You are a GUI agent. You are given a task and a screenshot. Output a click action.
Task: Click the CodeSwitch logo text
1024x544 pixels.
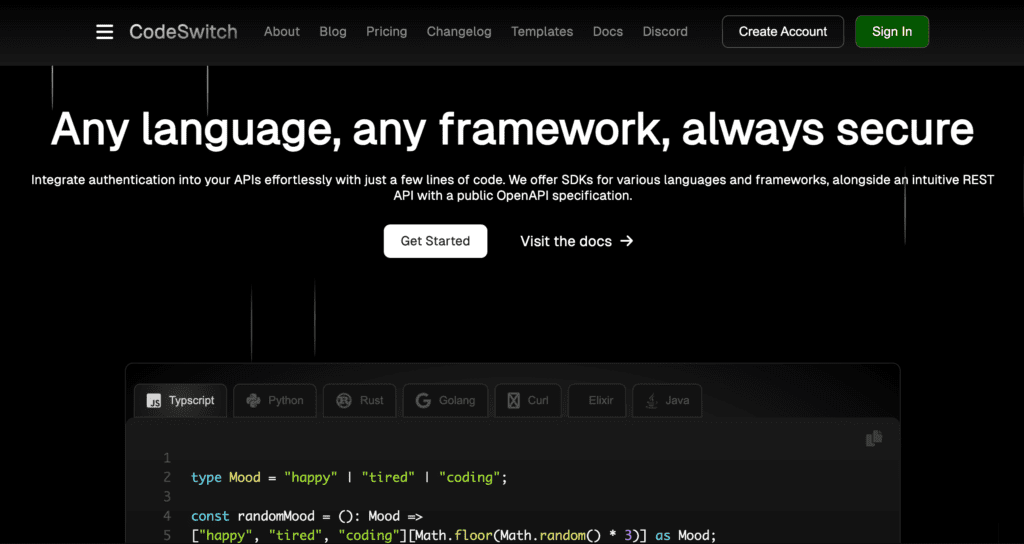pyautogui.click(x=183, y=32)
